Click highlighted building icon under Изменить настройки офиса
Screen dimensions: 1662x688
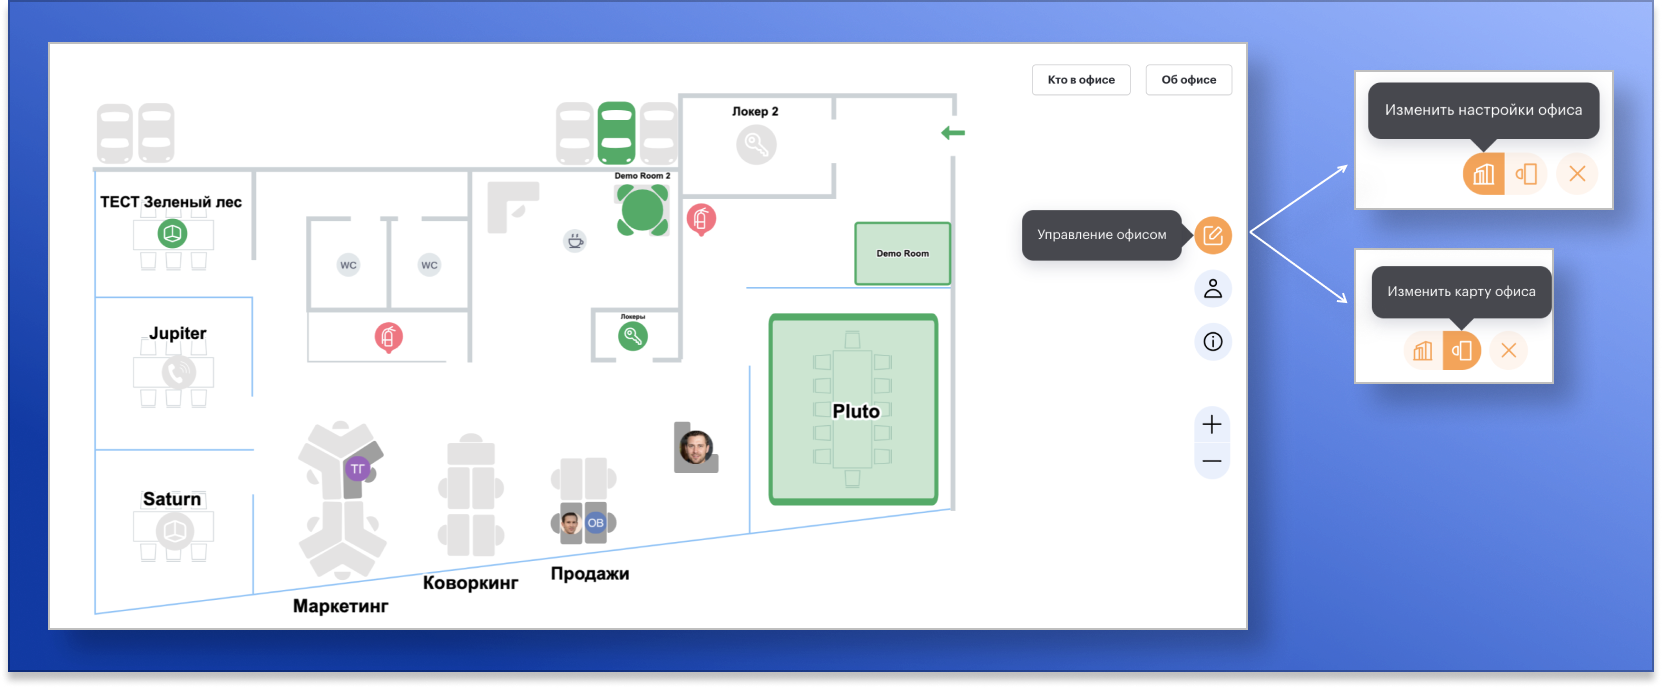tap(1483, 174)
